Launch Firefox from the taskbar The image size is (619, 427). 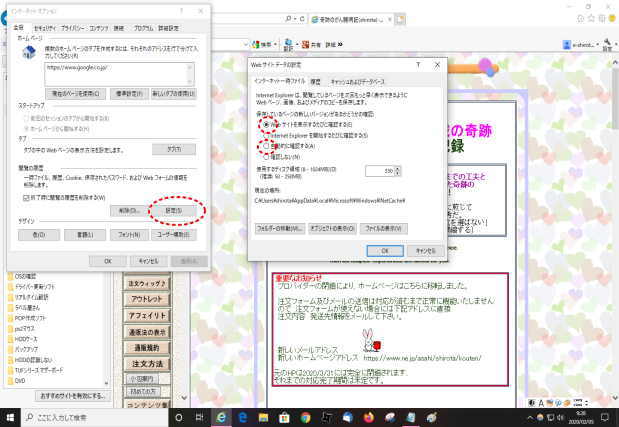(x=369, y=418)
